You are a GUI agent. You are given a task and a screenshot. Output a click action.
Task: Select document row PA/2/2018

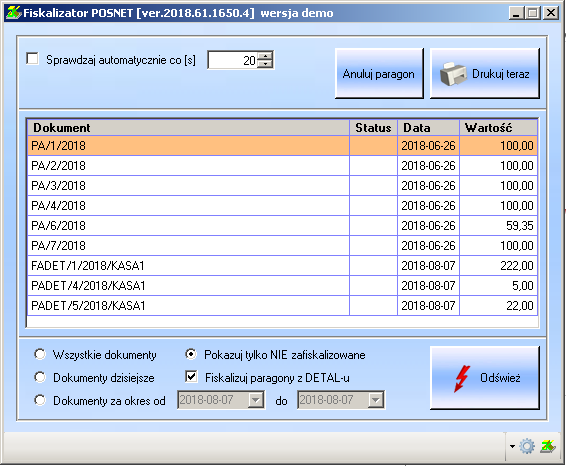point(283,166)
